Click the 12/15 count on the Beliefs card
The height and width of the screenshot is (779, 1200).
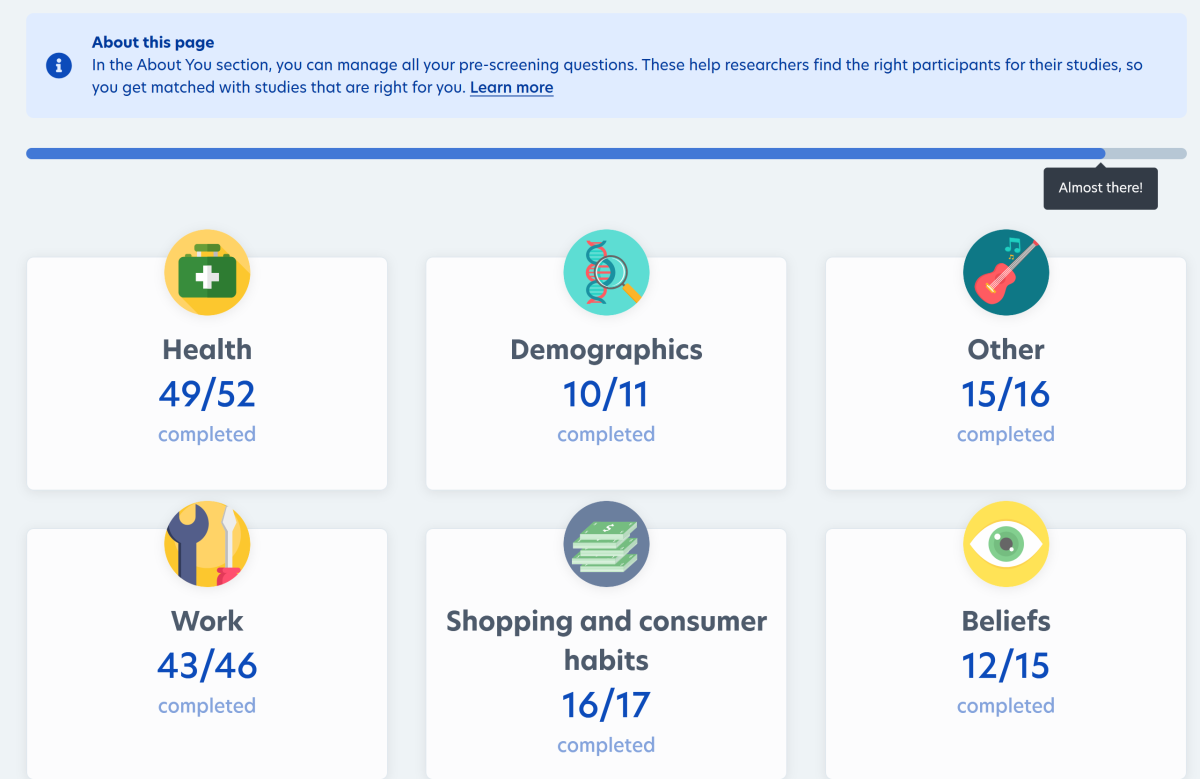click(1006, 665)
